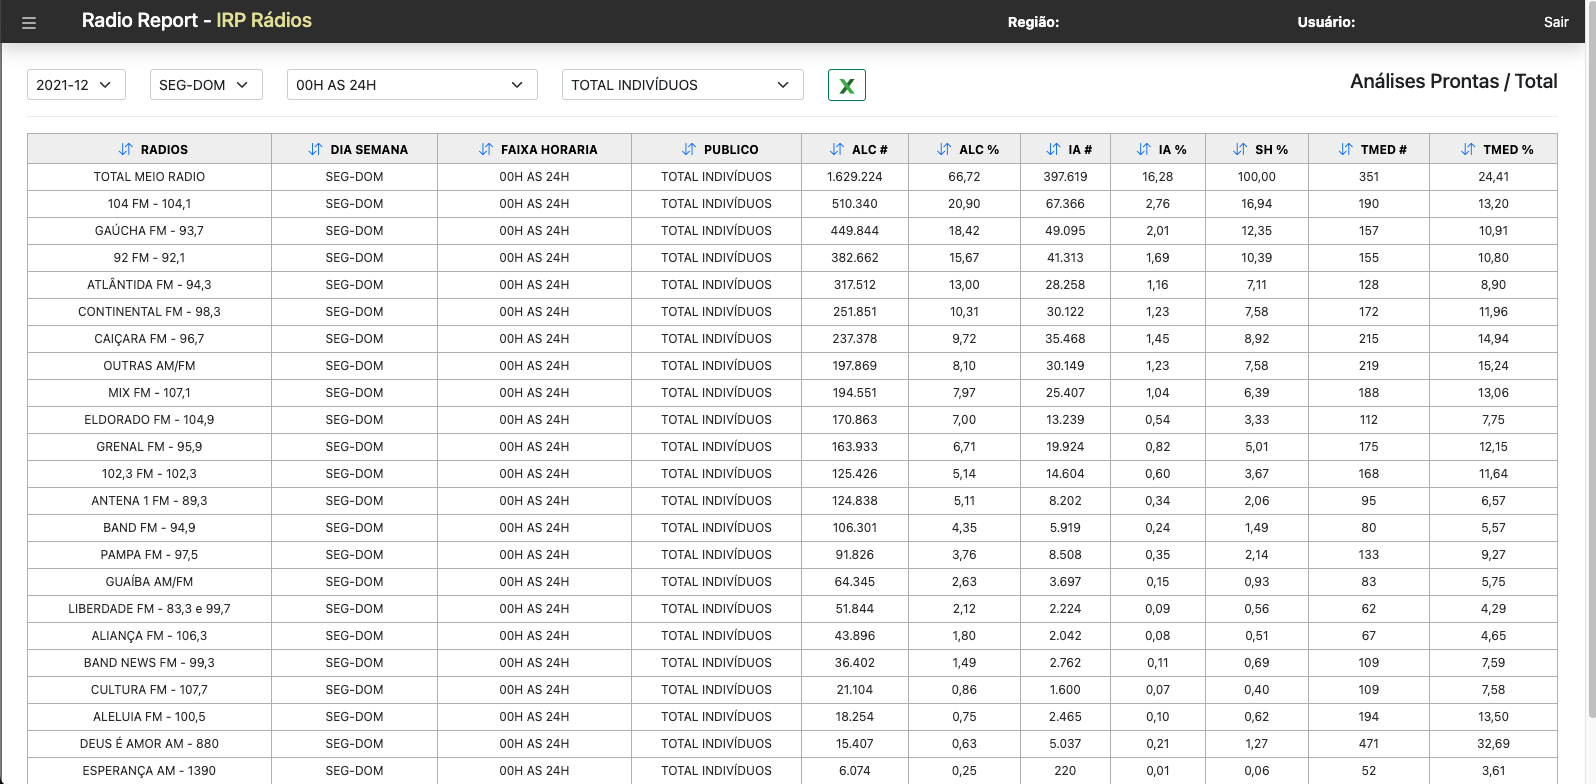Select the GAÚCHA FM - 93,7 cell
This screenshot has height=784, width=1596.
[149, 231]
